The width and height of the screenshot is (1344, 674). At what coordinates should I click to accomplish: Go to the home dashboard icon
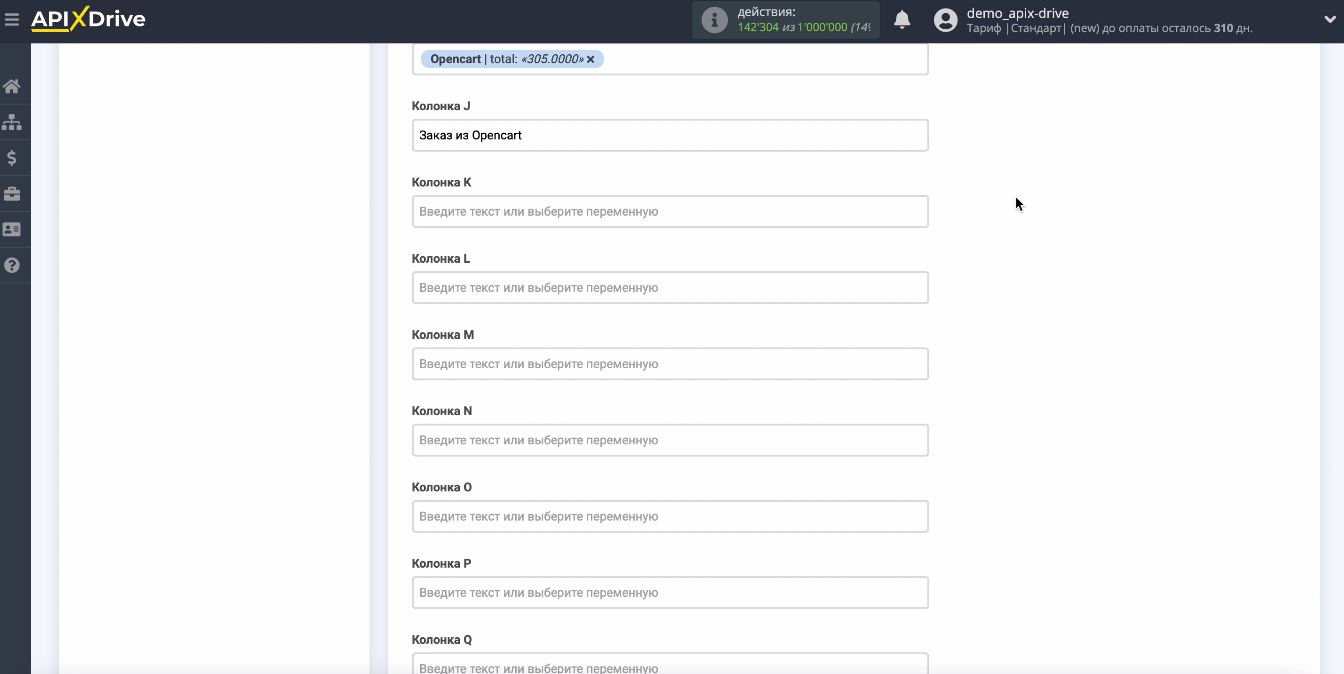[12, 86]
